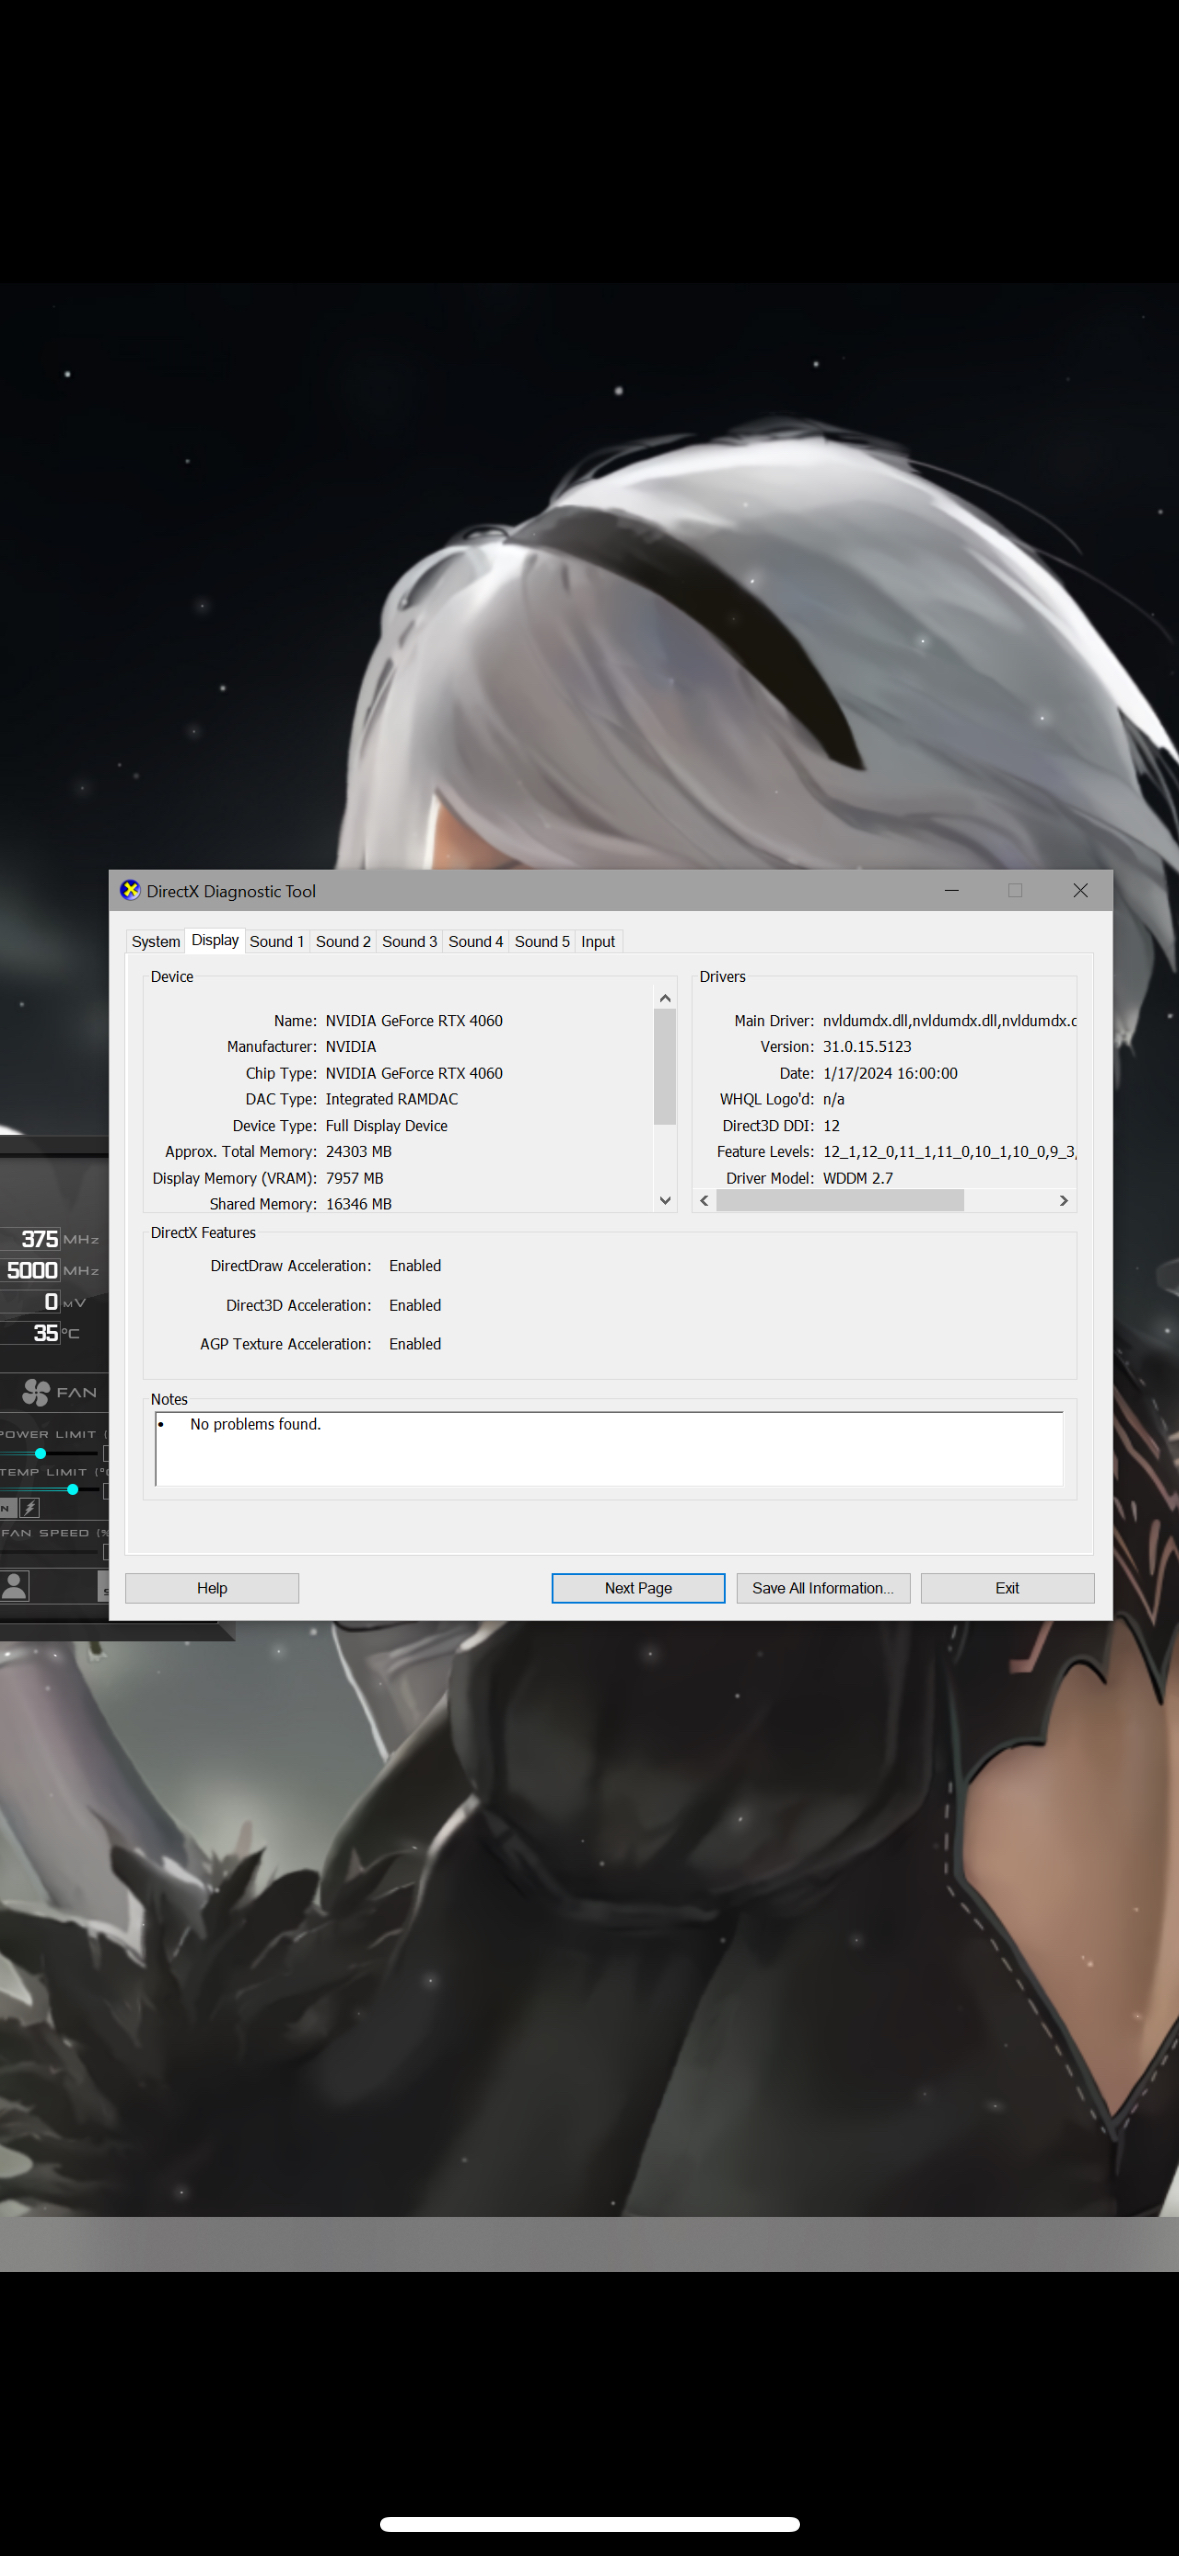
Task: Open the Sound 3 tab
Action: pyautogui.click(x=409, y=941)
